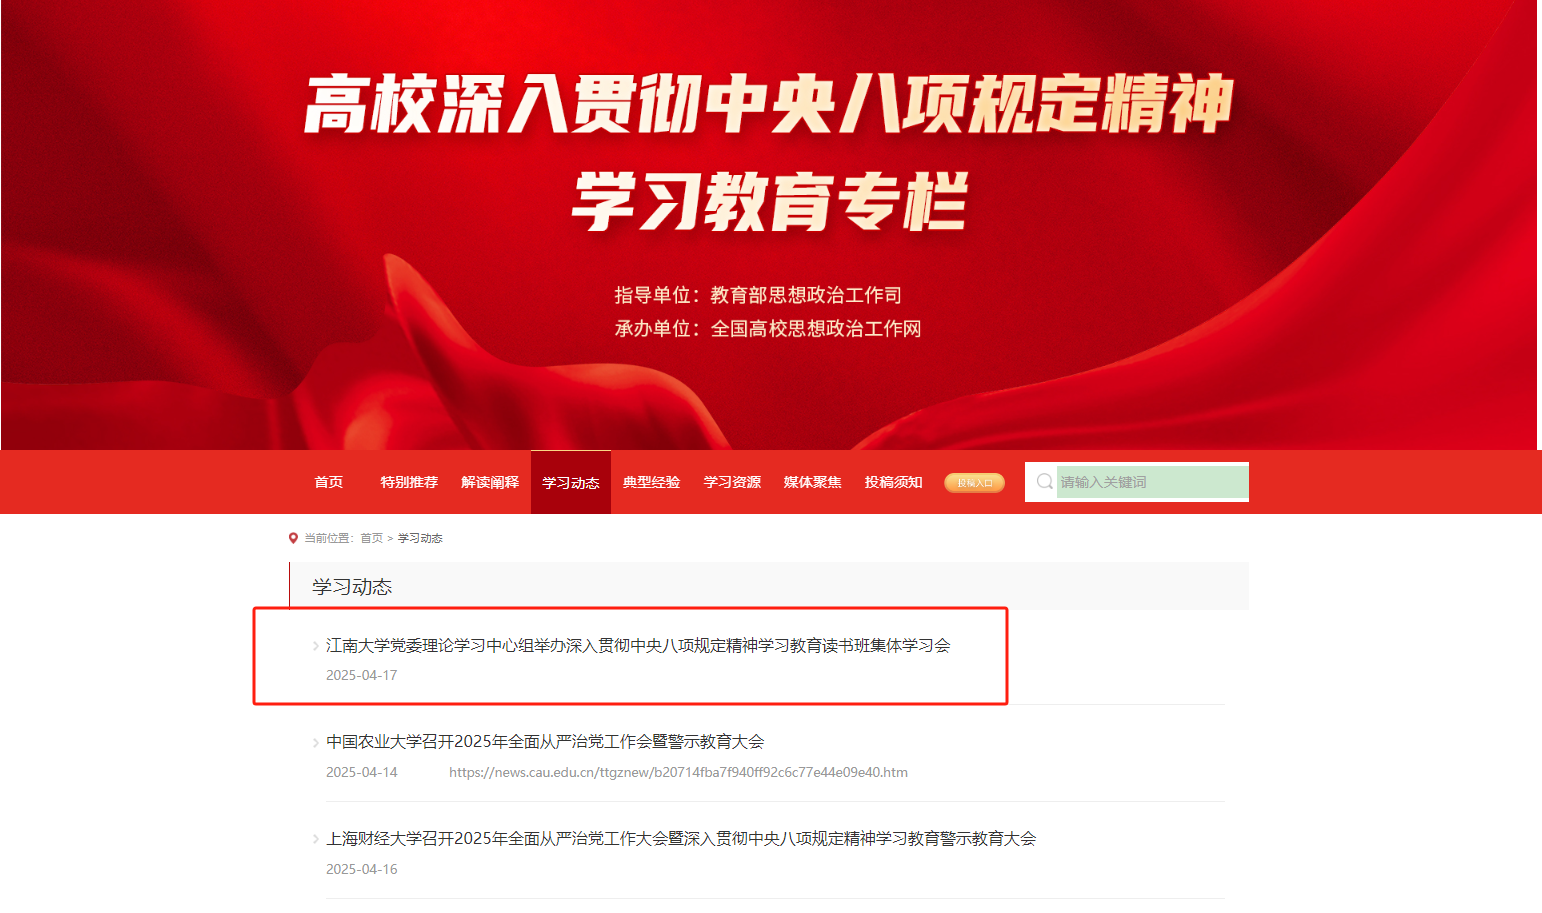Open the 首页 navigation item

click(x=329, y=482)
